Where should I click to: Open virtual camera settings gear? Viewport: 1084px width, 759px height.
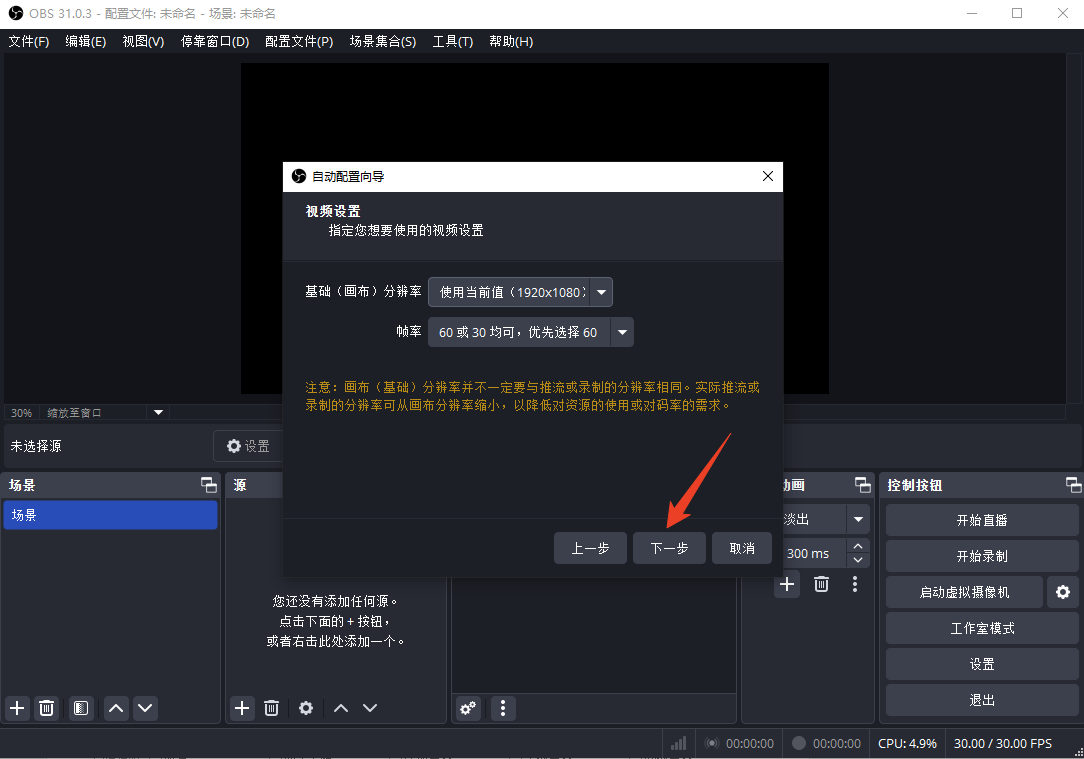pyautogui.click(x=1062, y=592)
